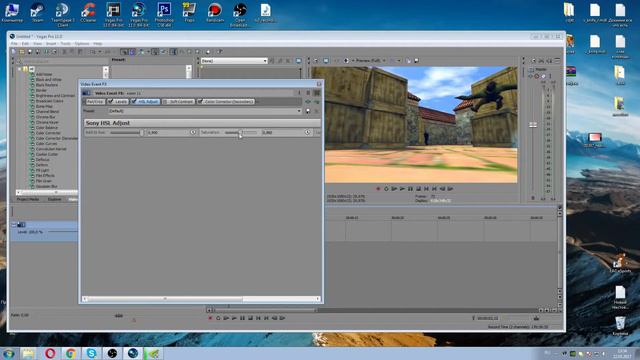Select Gaussian Blur effect

(x=46, y=186)
